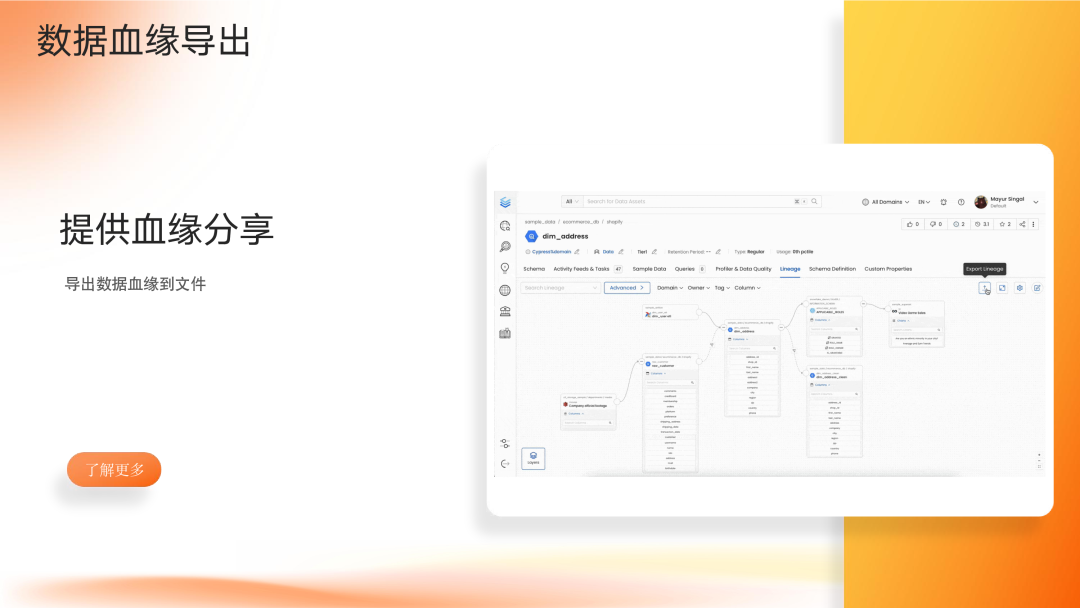Open the Settings sliders icon in sidebar
Image resolution: width=1080 pixels, height=608 pixels.
[x=505, y=443]
